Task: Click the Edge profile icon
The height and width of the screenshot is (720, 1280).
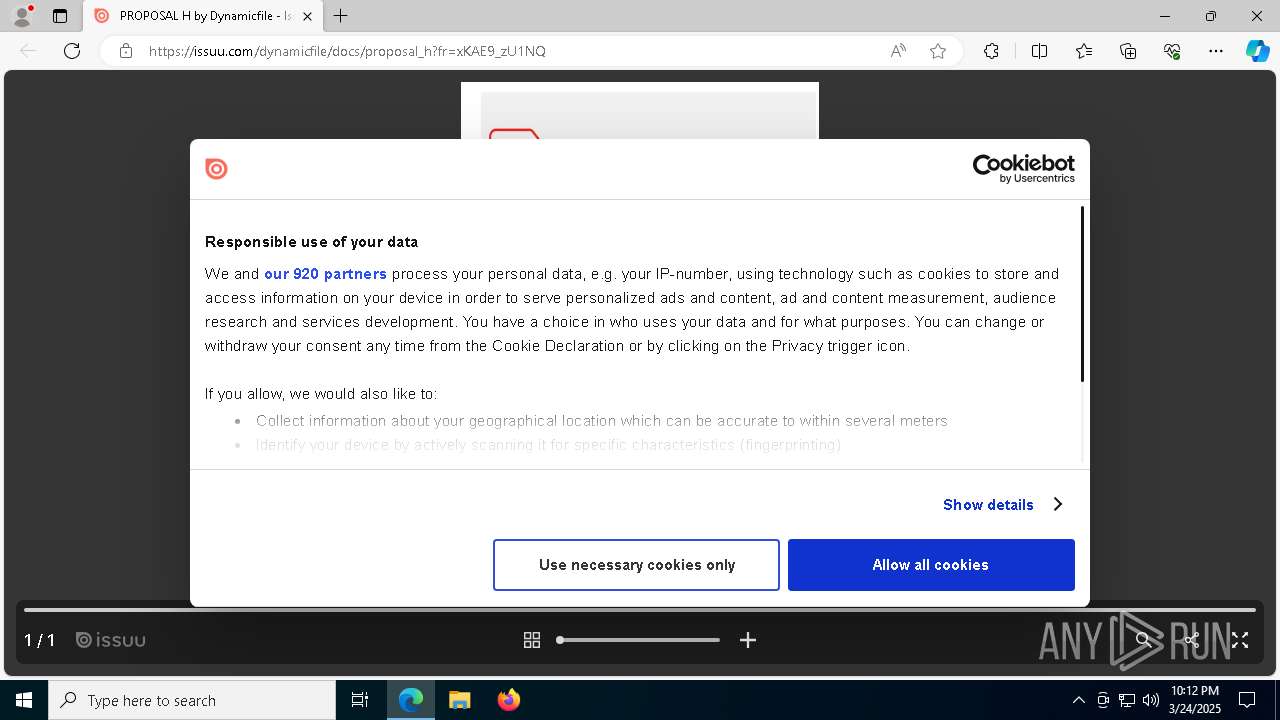Action: pos(21,16)
